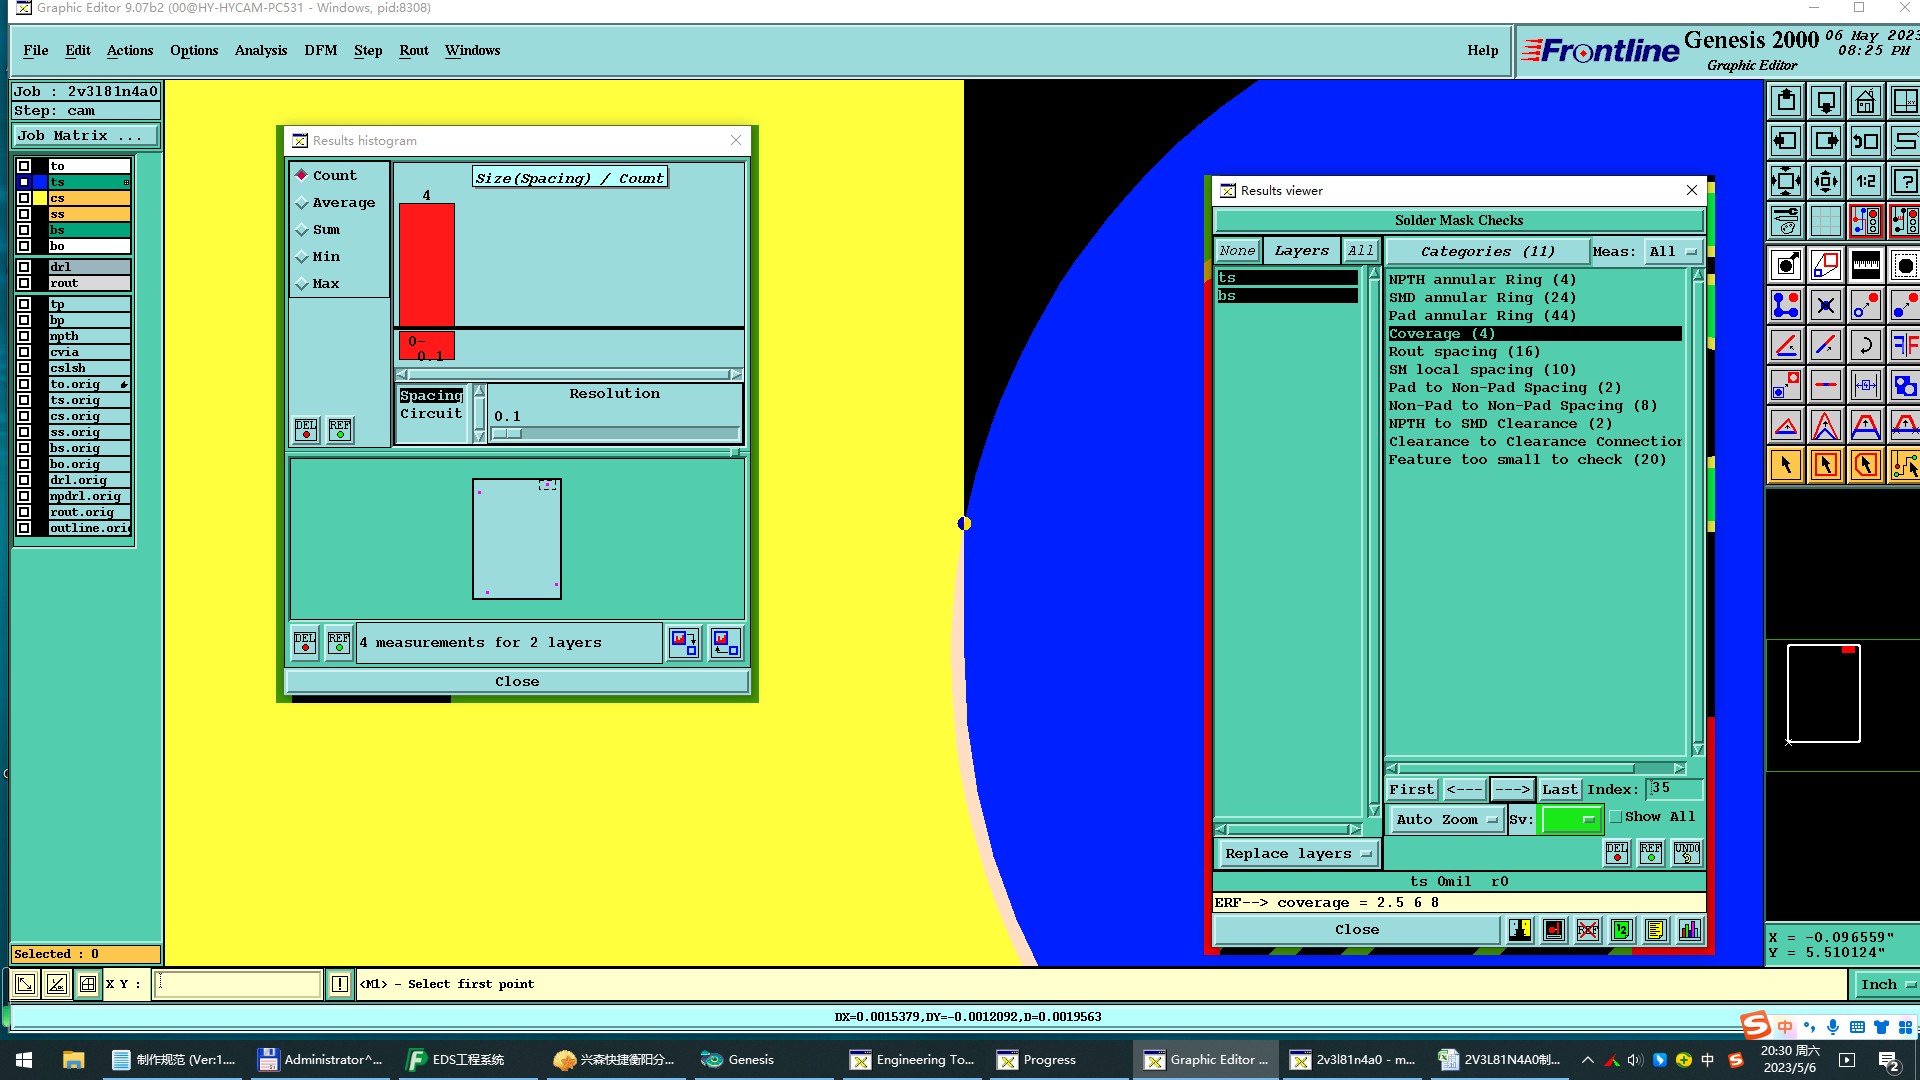The height and width of the screenshot is (1080, 1920).
Task: Select the ruler measurement tool
Action: (1865, 265)
